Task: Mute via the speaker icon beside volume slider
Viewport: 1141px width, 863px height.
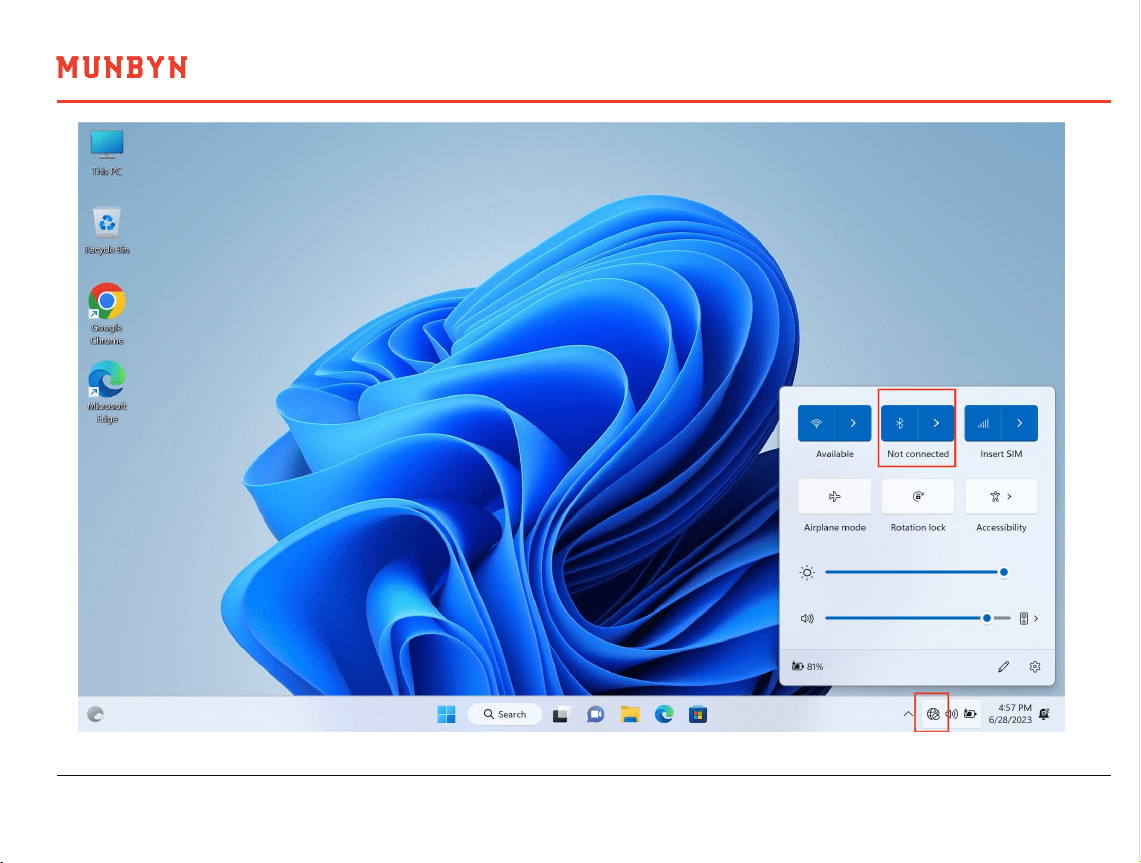Action: pos(807,619)
